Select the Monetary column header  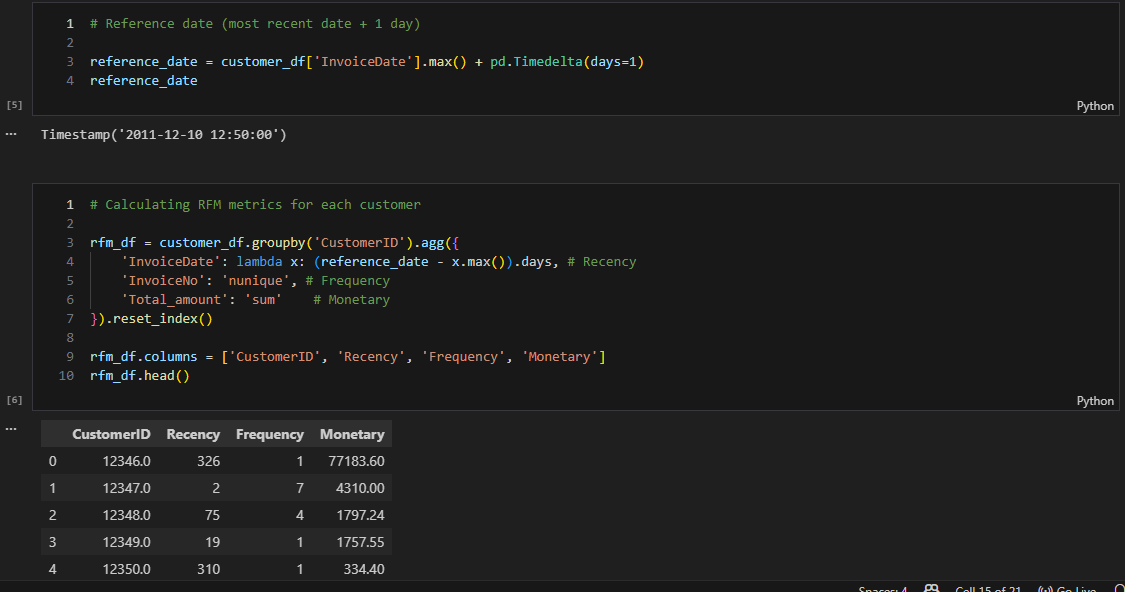click(x=352, y=434)
